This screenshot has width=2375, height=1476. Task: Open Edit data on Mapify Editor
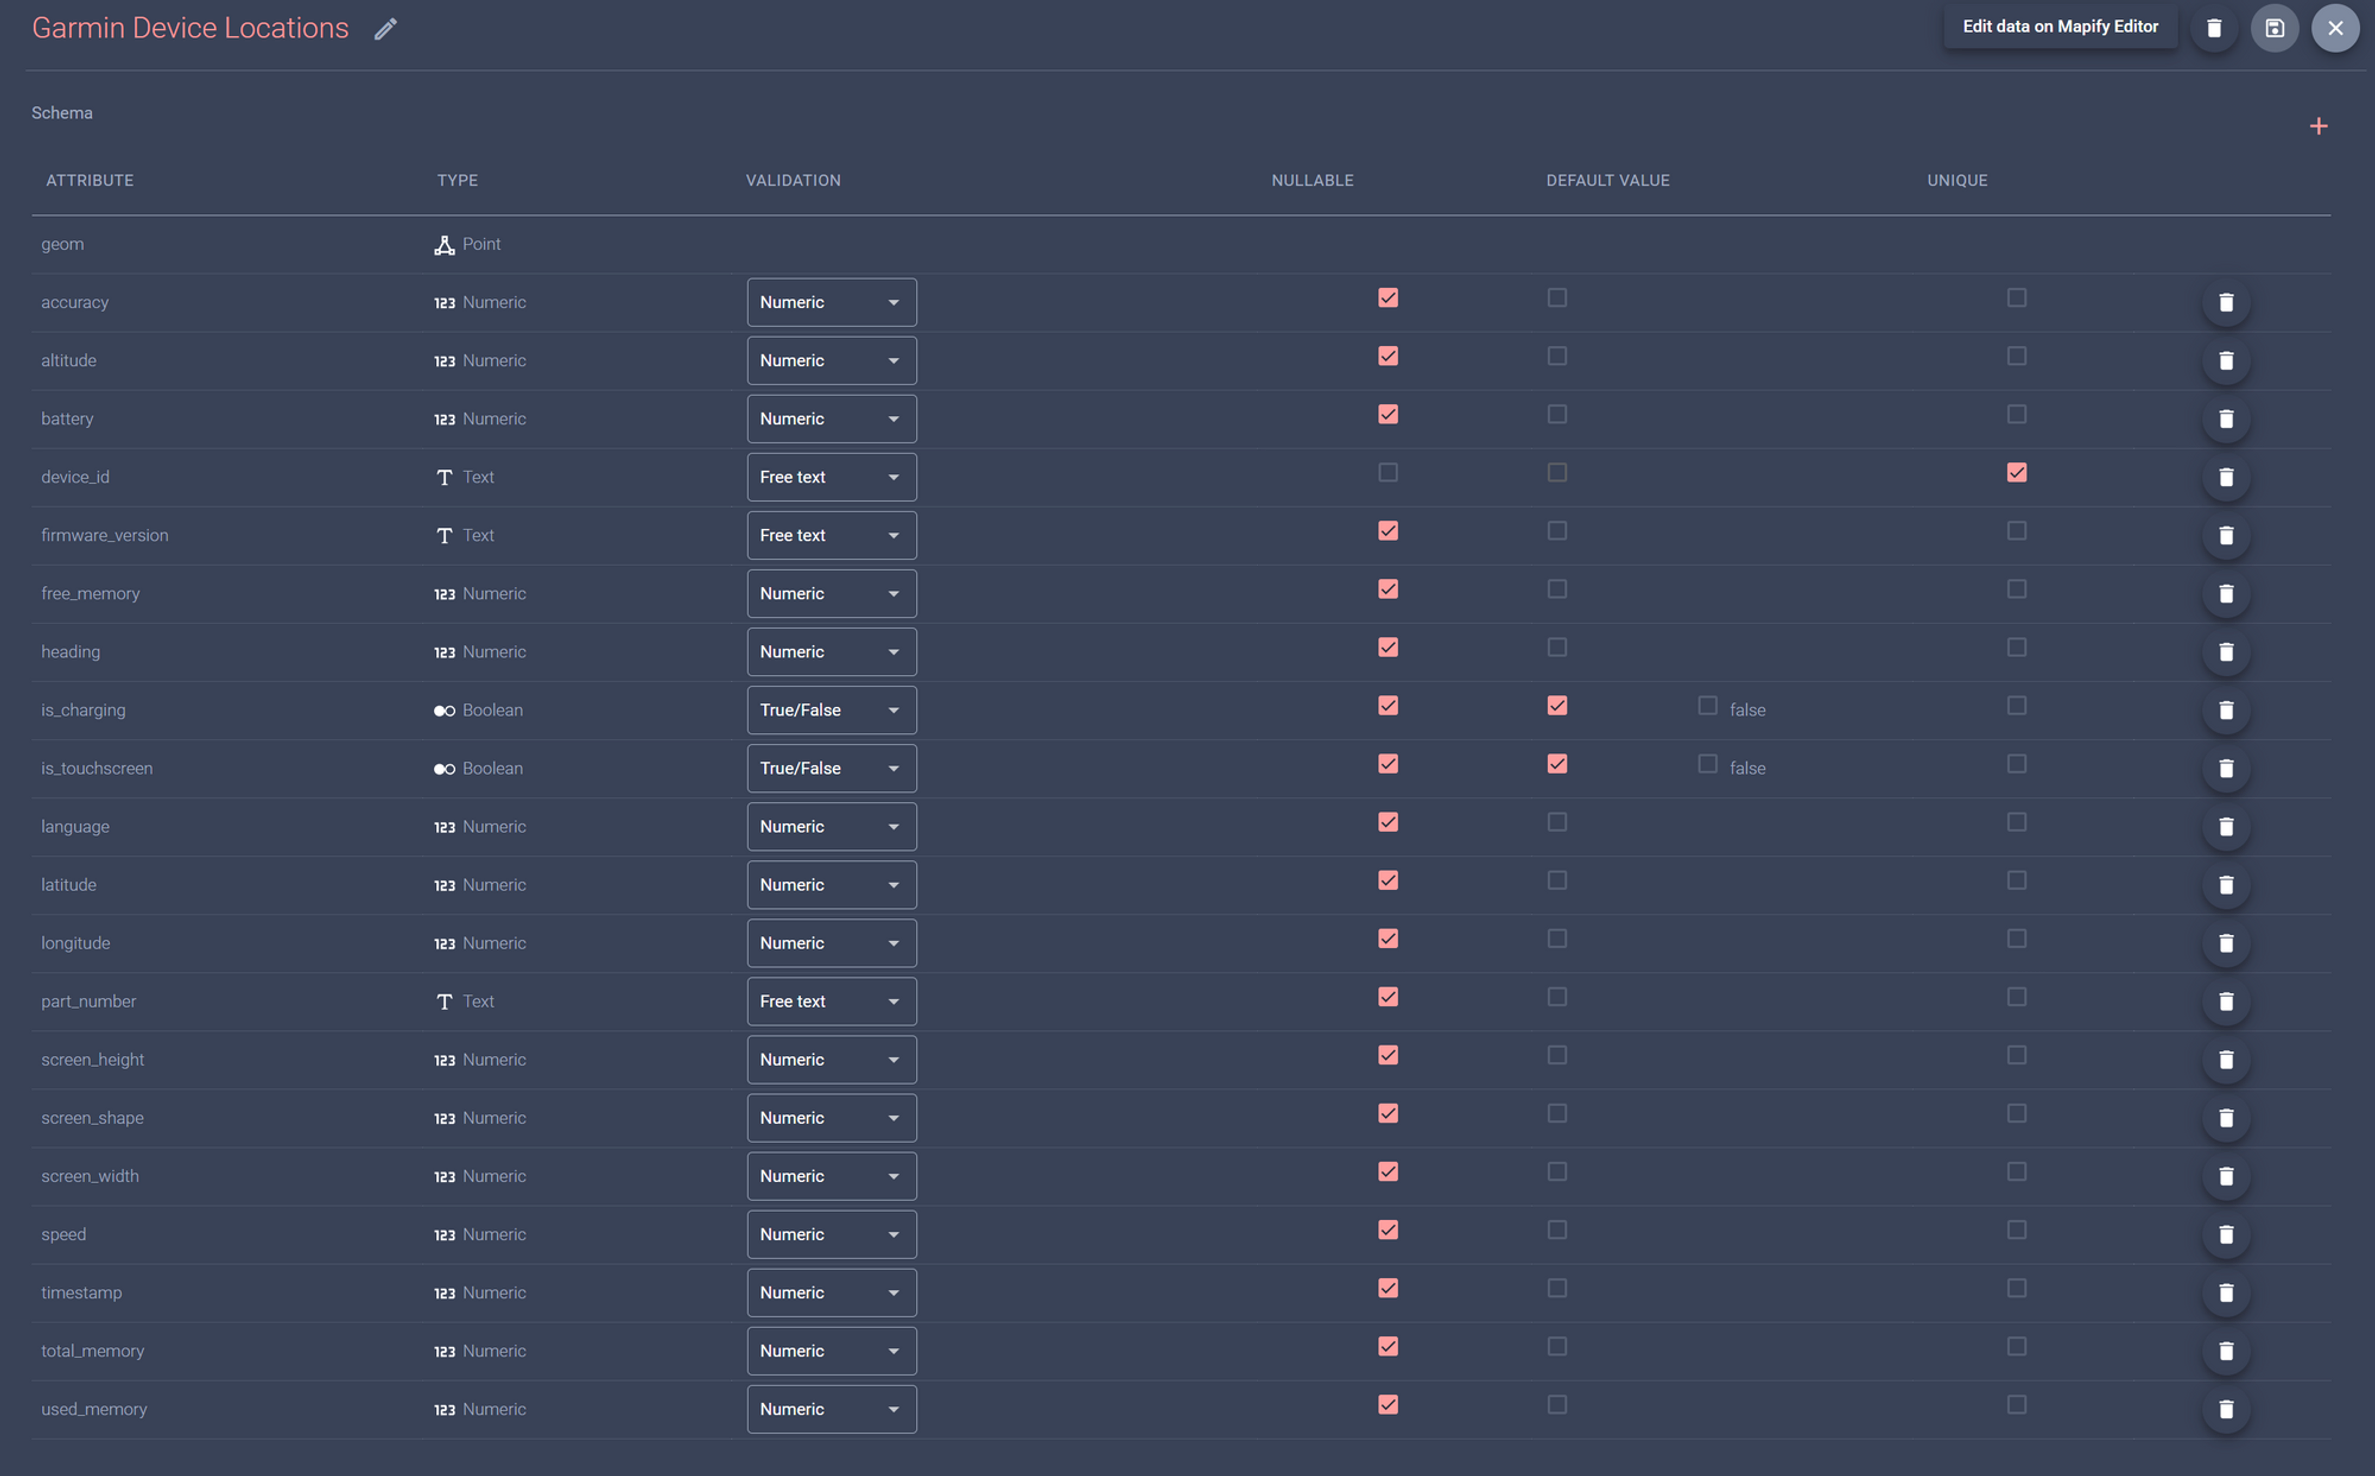pos(2060,27)
